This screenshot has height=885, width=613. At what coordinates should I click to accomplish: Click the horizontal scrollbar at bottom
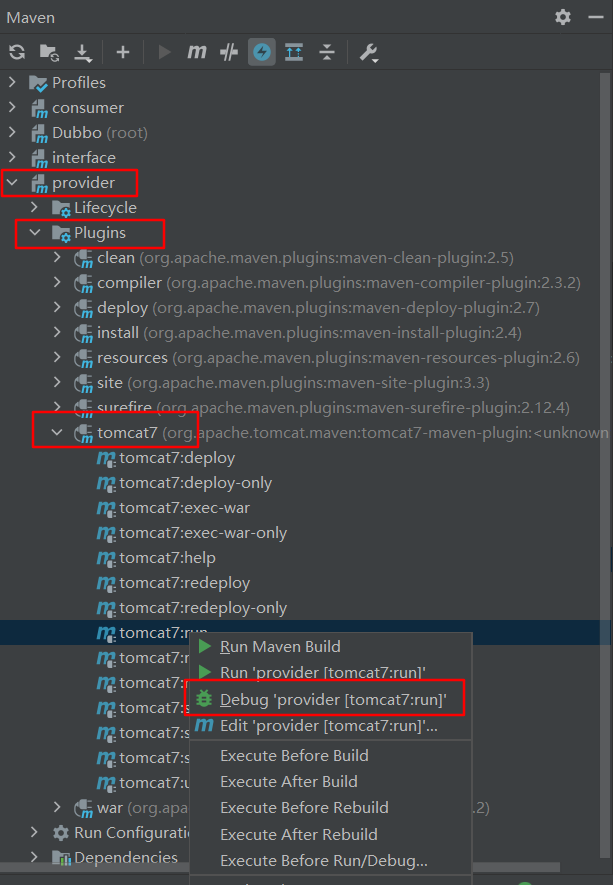point(280,867)
